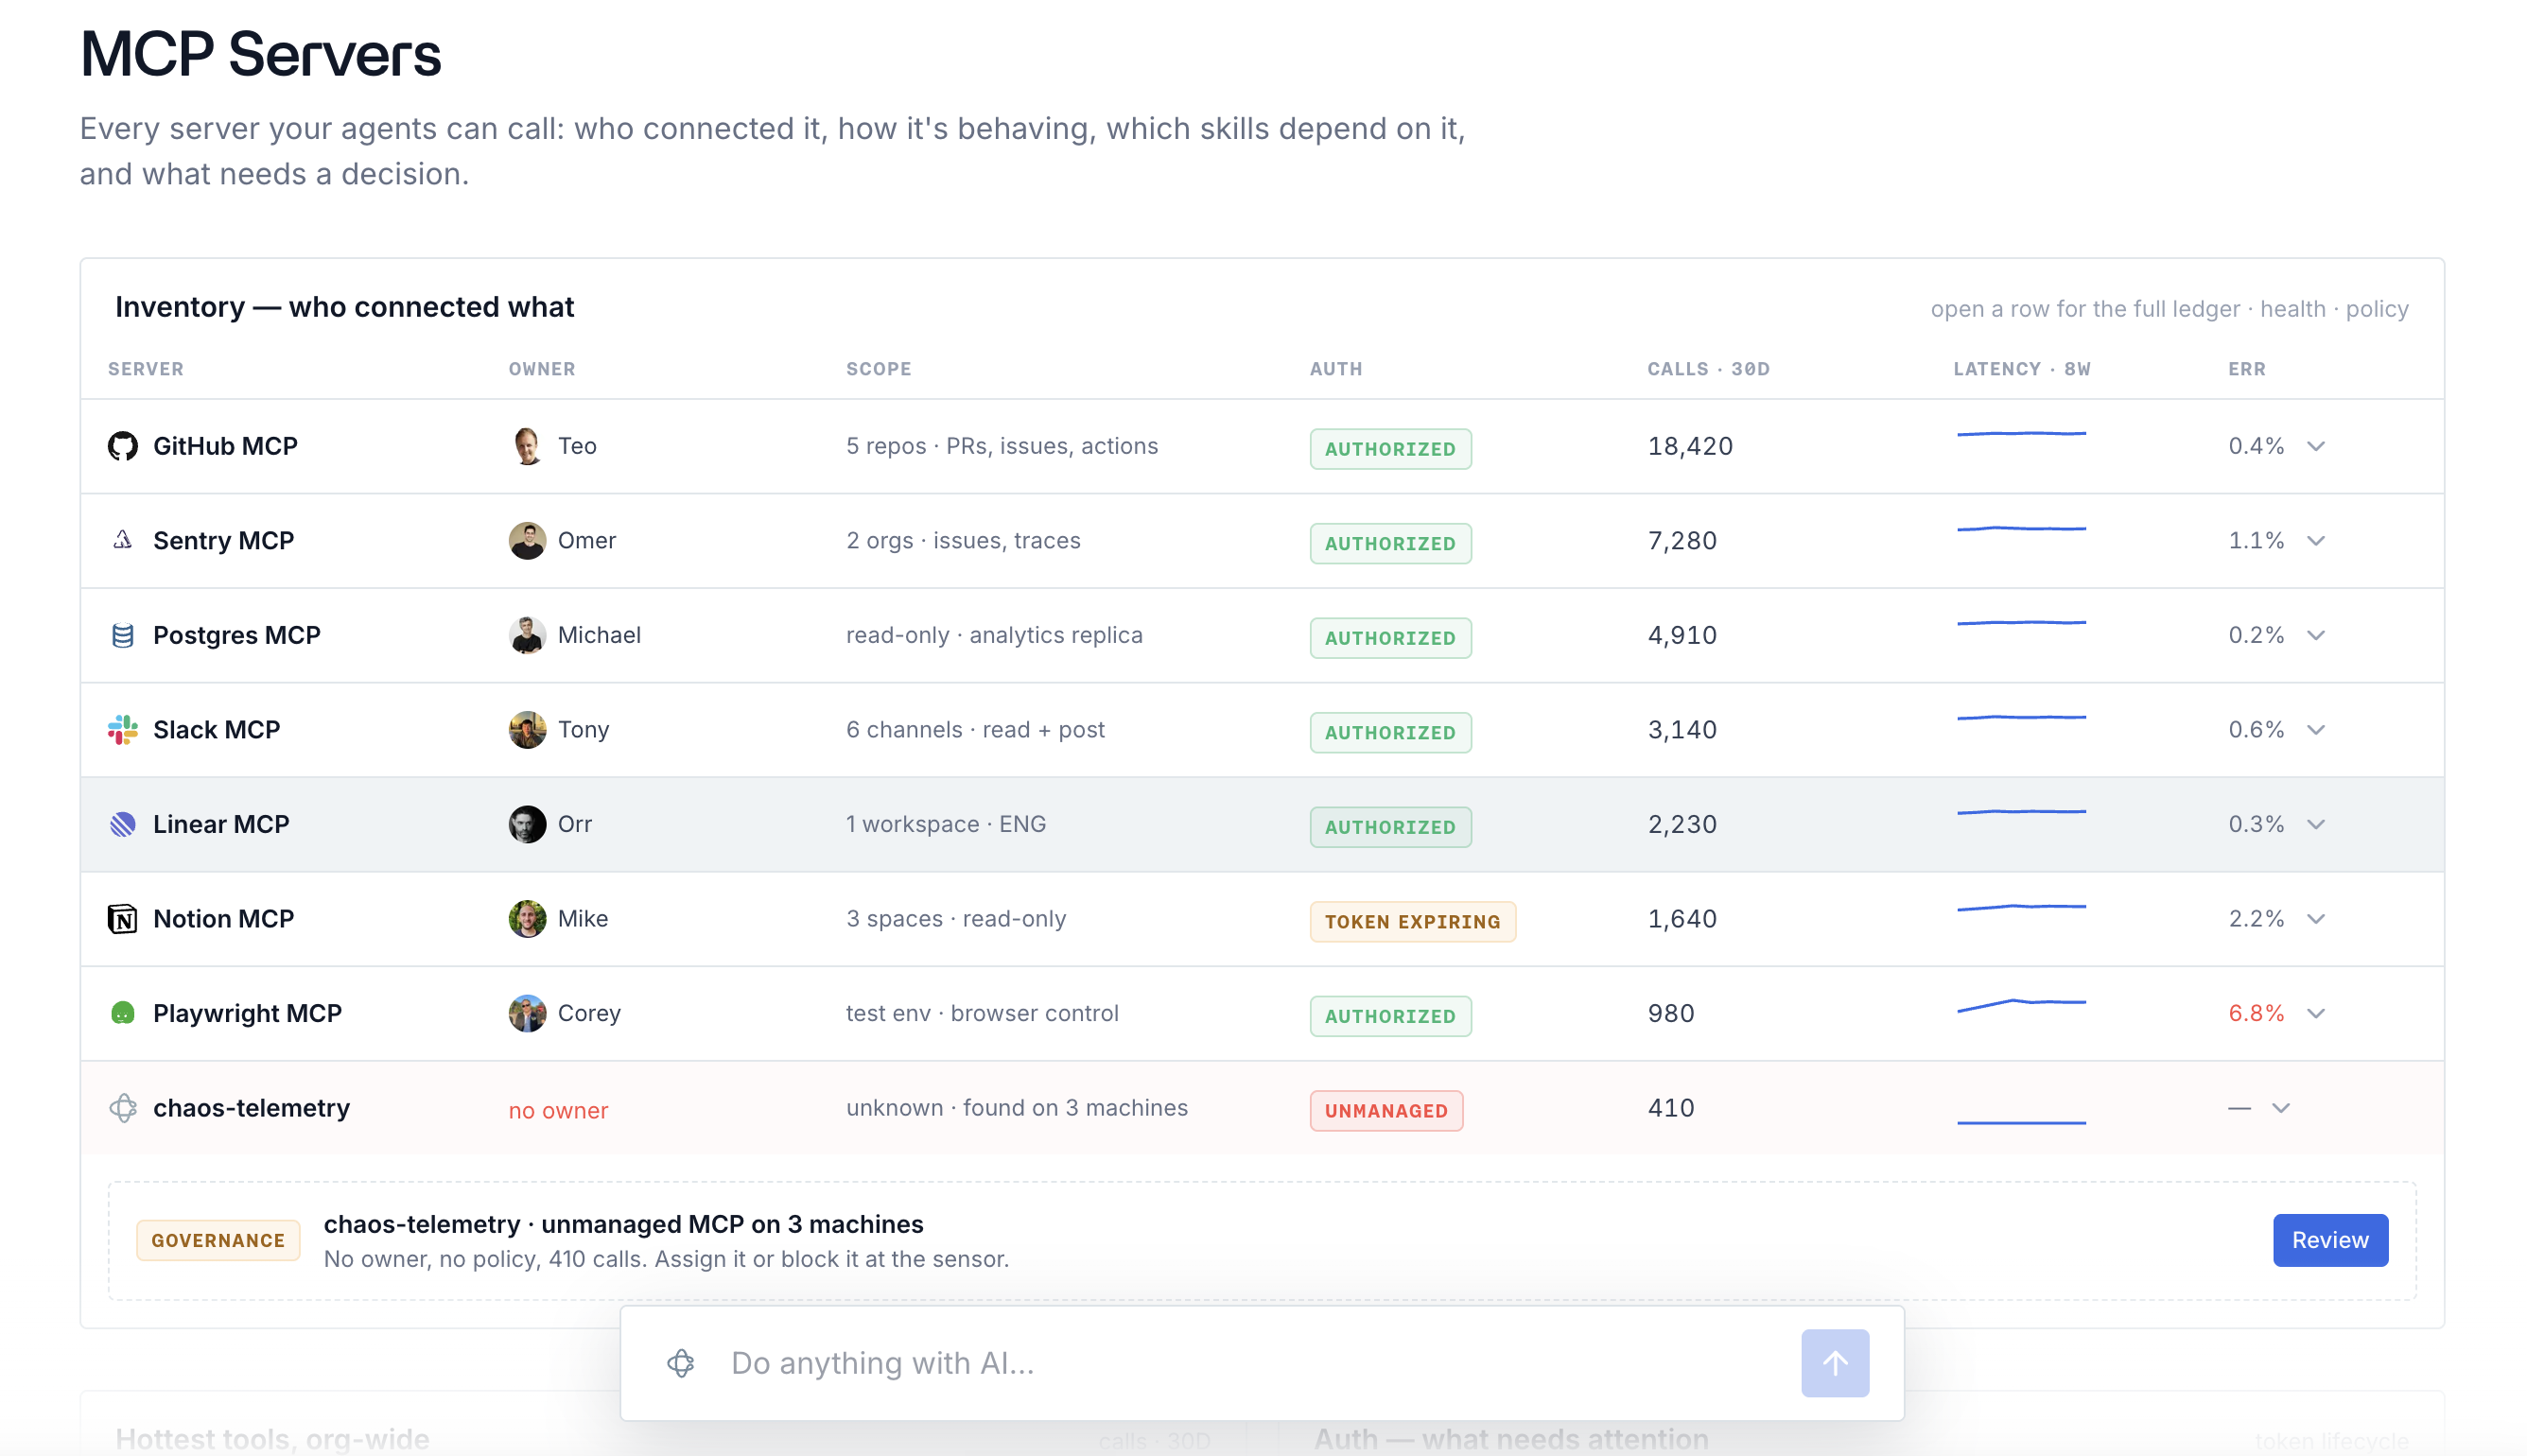Click the Linear logo icon
The width and height of the screenshot is (2527, 1456).
pos(122,824)
